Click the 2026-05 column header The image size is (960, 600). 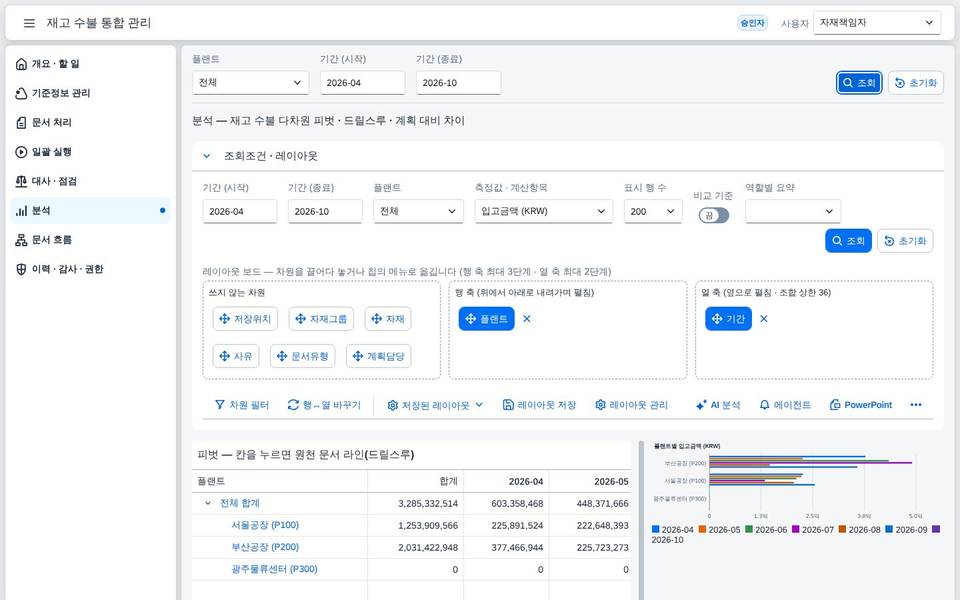coord(590,481)
